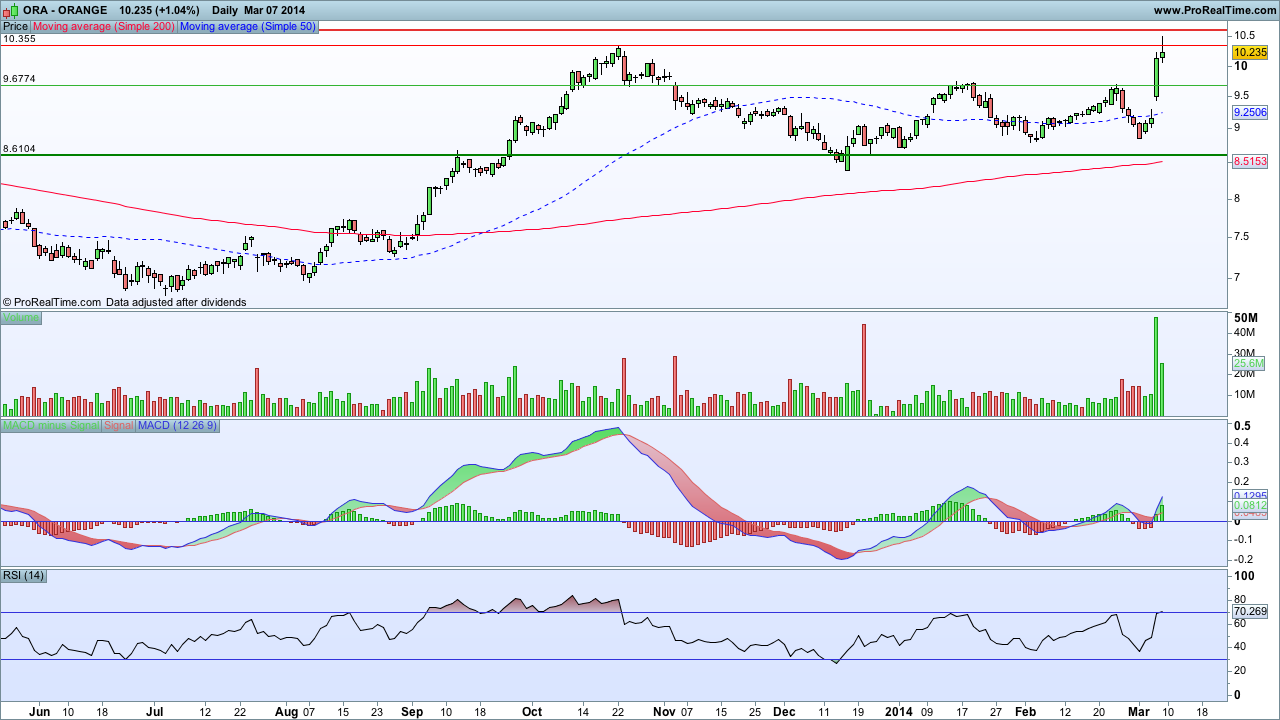Screen dimensions: 1280x720
Task: Click the red 8.5153 moving average value tag
Action: pos(1251,161)
